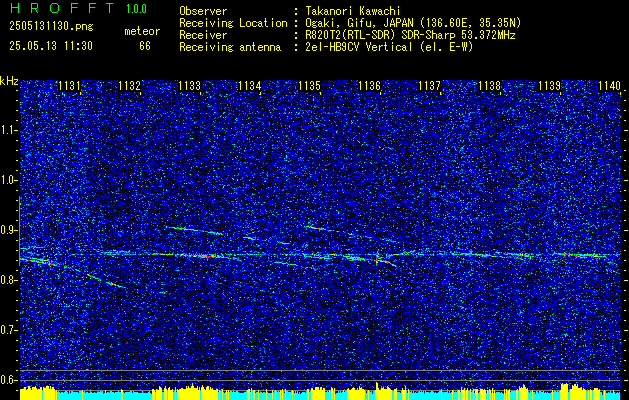The width and height of the screenshot is (629, 400).
Task: Click the file name 2505131130.png
Action: (x=51, y=26)
